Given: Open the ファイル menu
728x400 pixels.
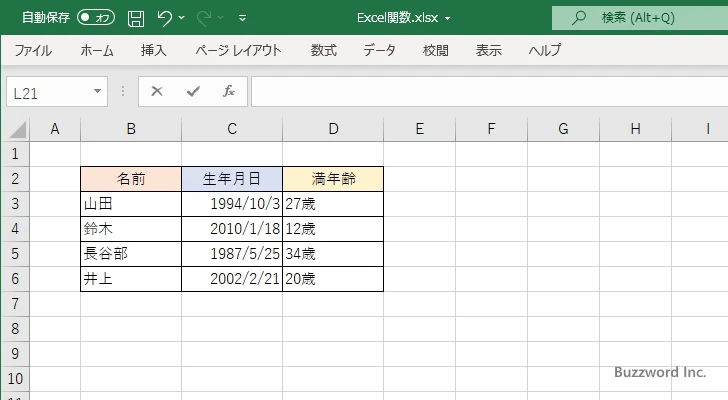Looking at the screenshot, I should tap(33, 50).
